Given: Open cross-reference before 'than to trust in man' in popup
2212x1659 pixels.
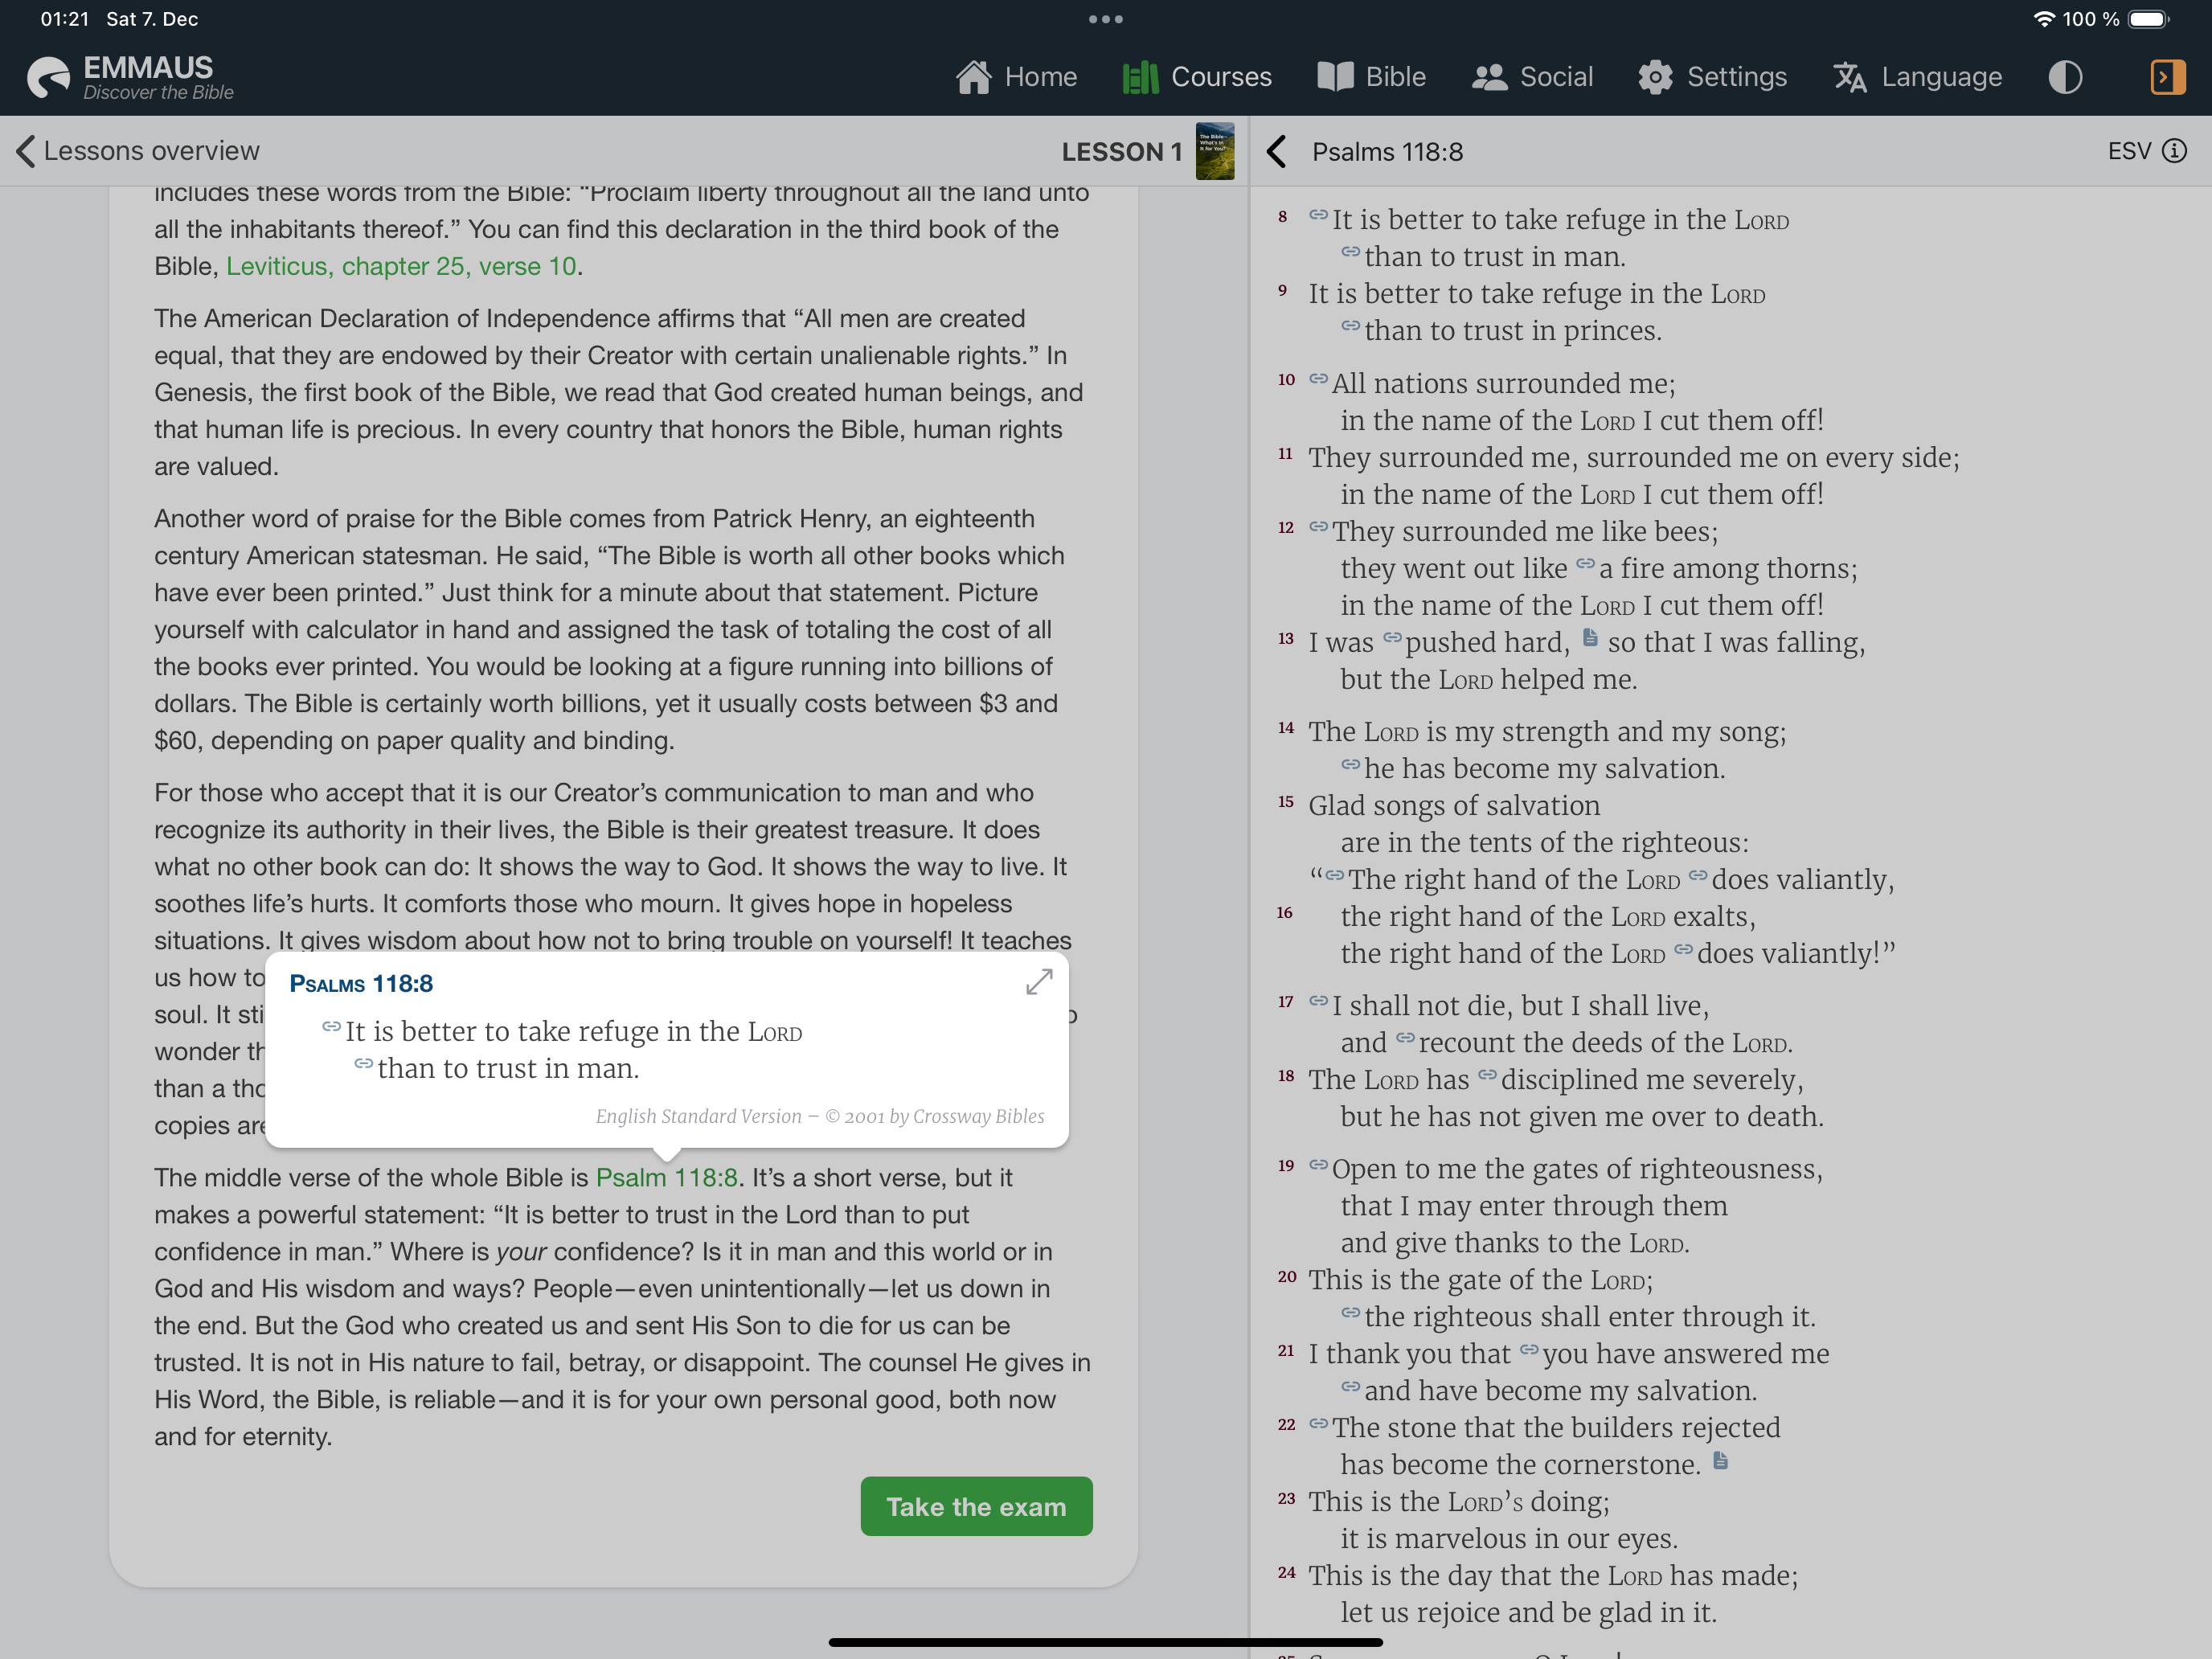Looking at the screenshot, I should [364, 1064].
